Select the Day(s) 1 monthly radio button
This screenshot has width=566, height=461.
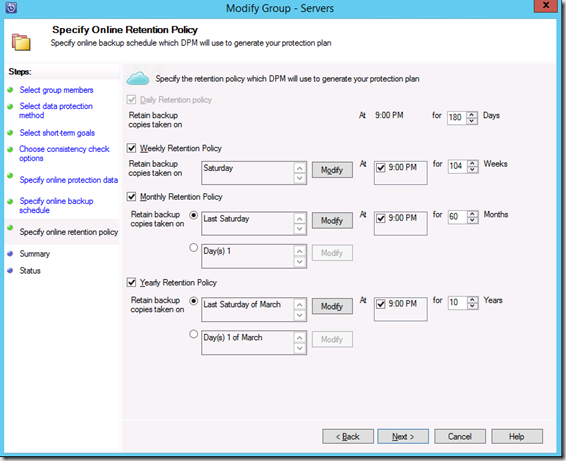tap(193, 248)
